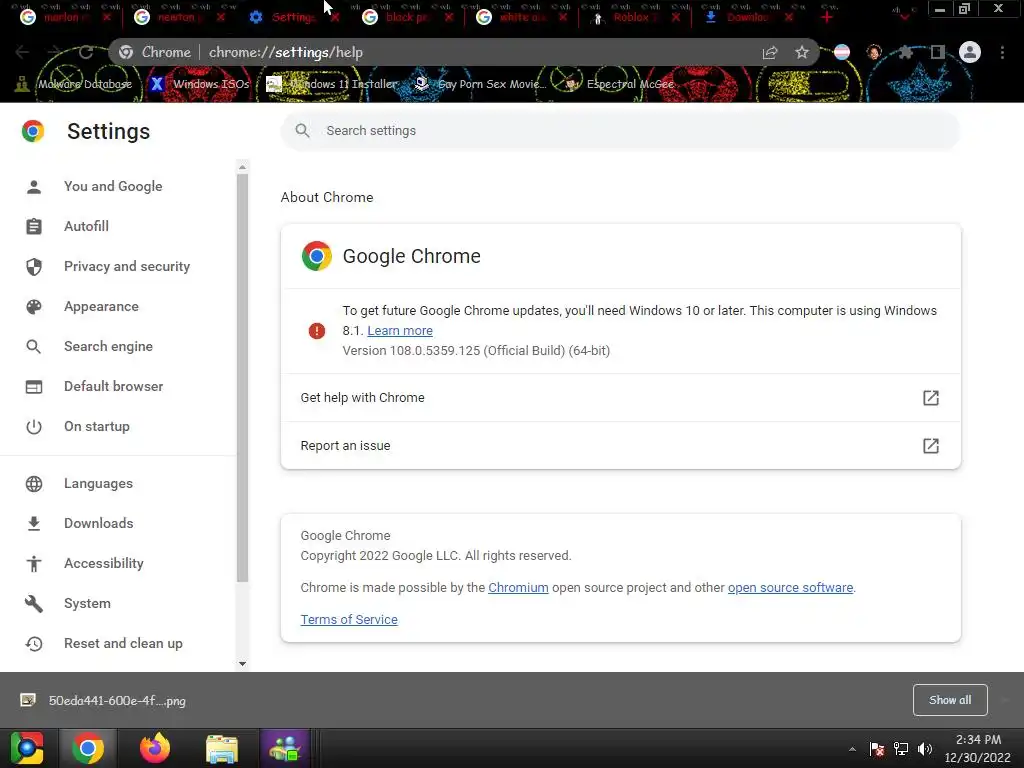Open the Messenger people taskbar icon
The width and height of the screenshot is (1024, 768).
(285, 748)
